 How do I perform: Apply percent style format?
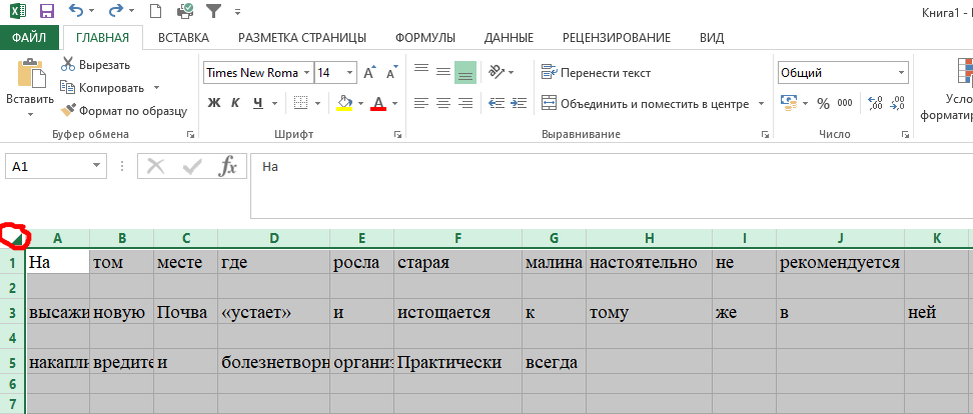823,104
